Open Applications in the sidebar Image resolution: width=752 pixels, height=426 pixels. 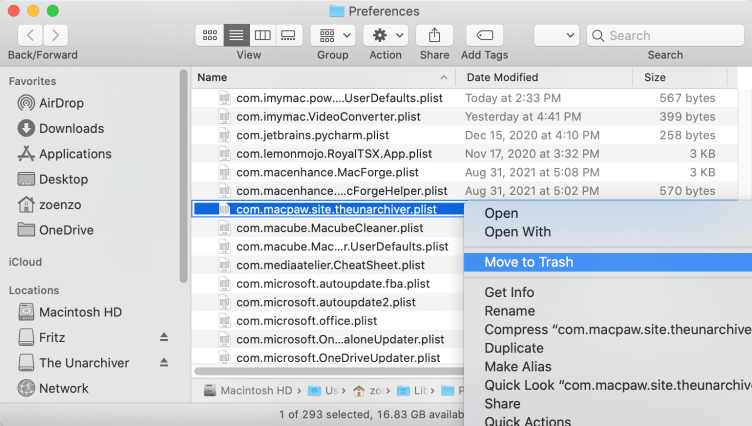(64, 154)
